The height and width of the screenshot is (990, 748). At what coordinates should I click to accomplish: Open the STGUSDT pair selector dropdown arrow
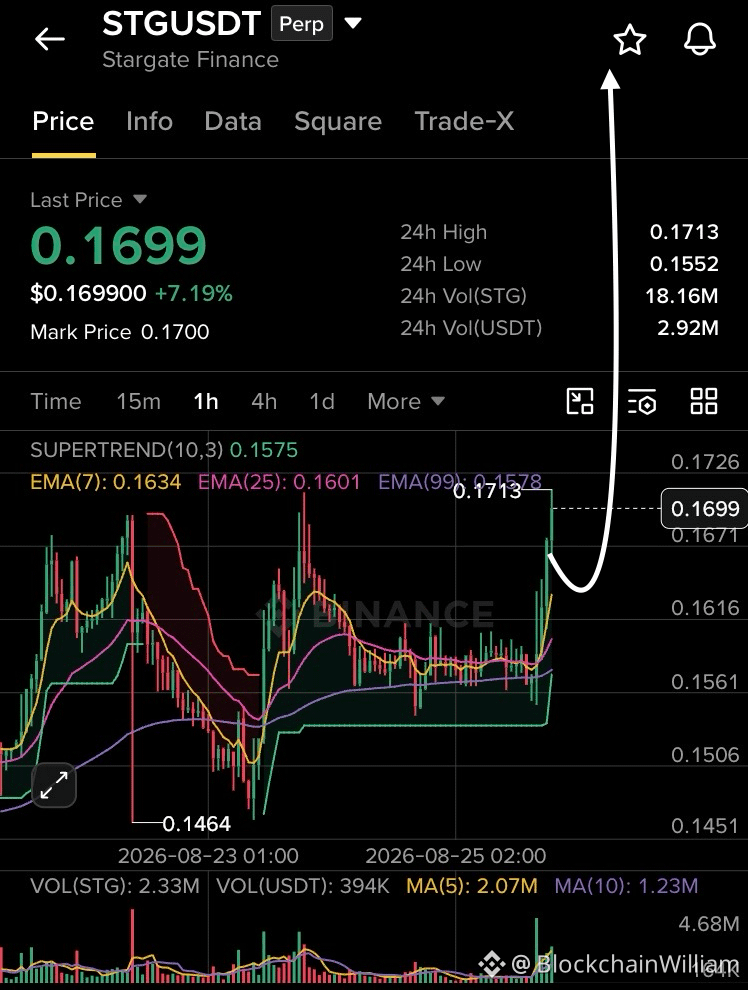(x=353, y=24)
